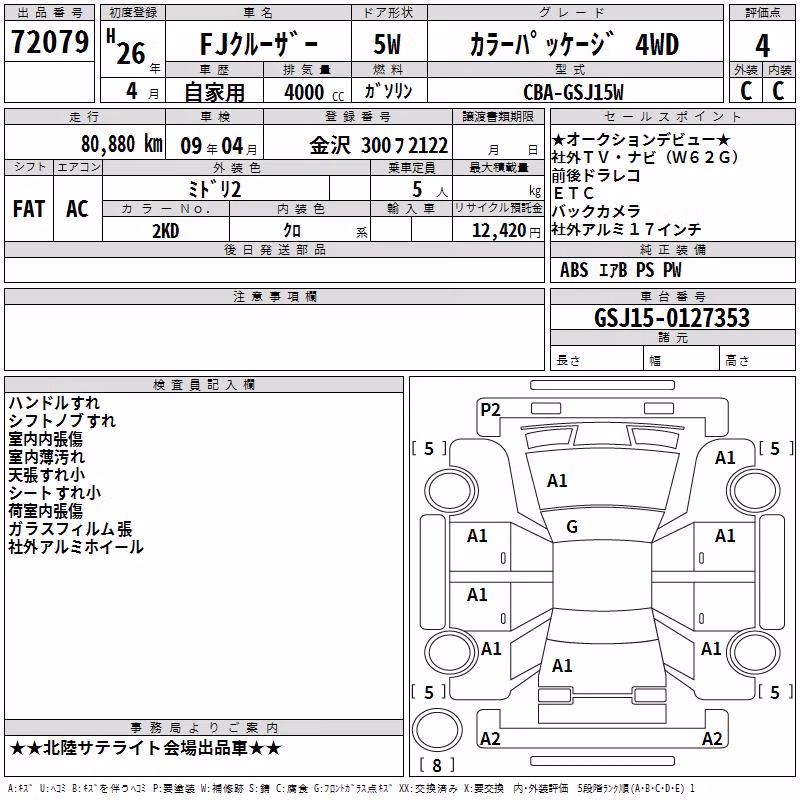
Task: Click inspector note 室内薄汚れ
Action: [x=46, y=457]
